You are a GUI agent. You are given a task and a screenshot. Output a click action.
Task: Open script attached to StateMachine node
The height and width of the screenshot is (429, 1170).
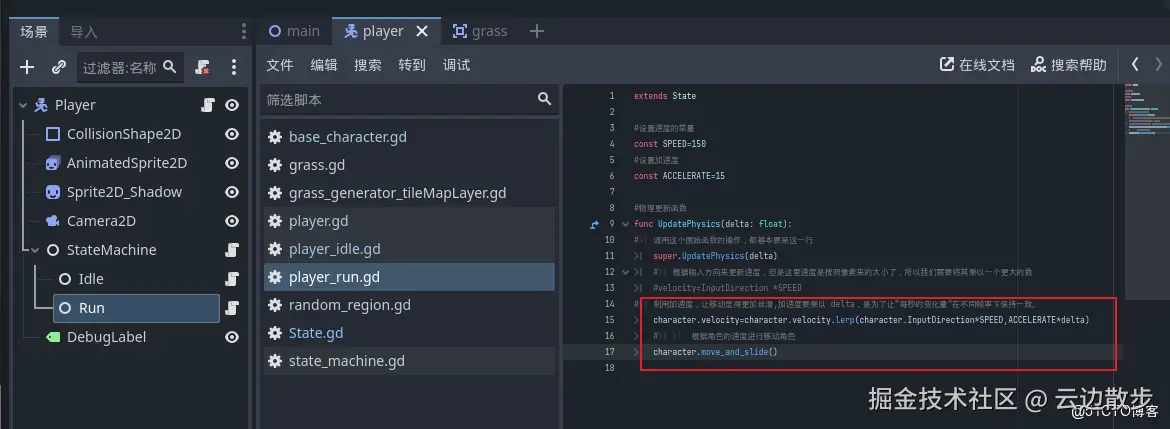tap(232, 250)
